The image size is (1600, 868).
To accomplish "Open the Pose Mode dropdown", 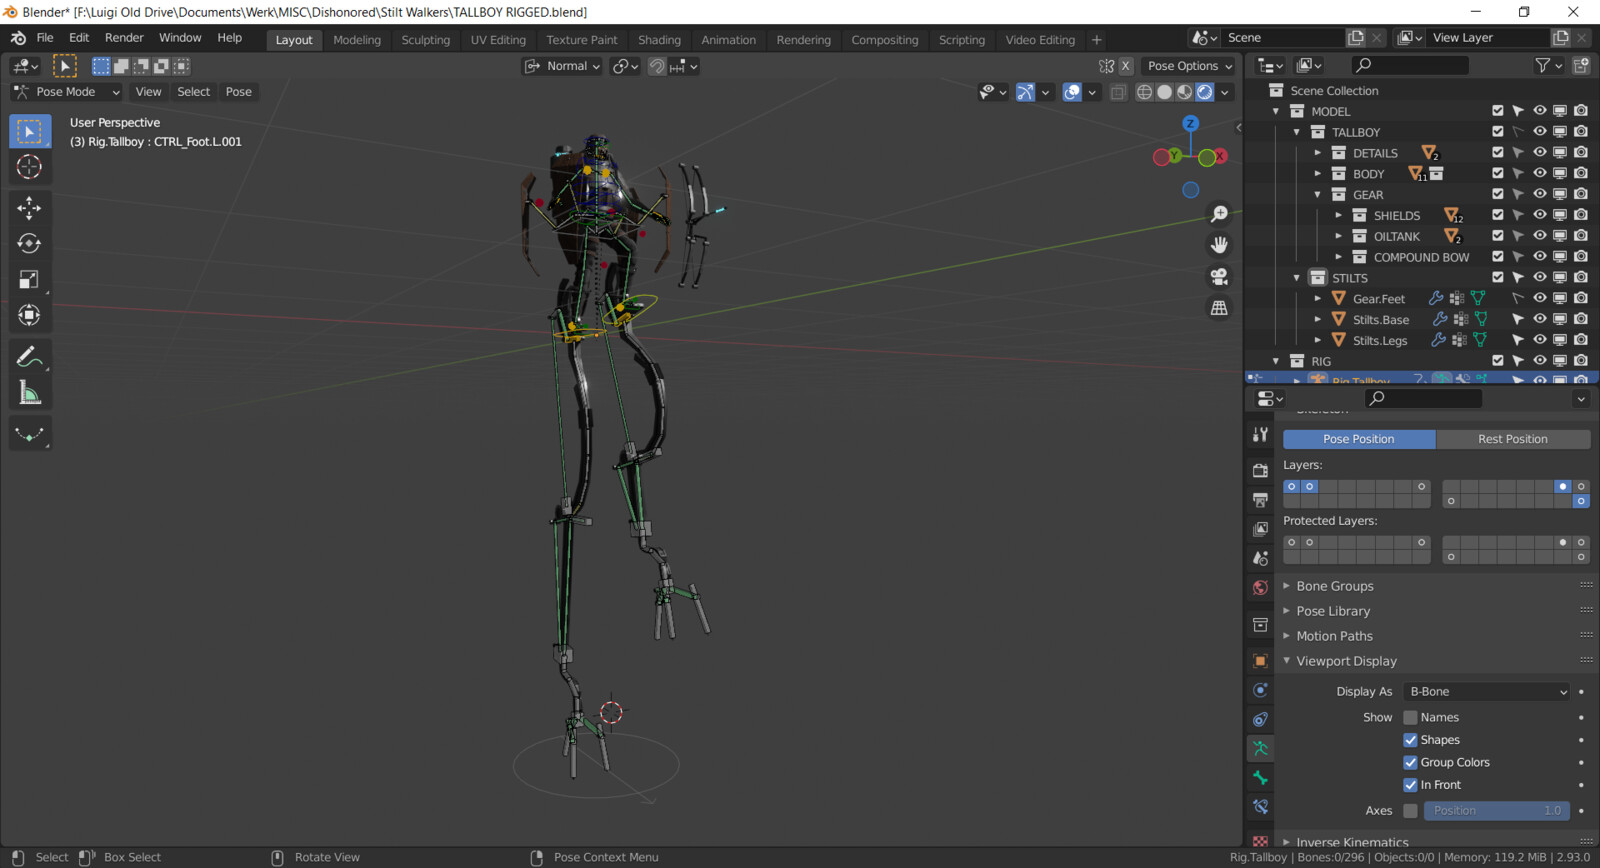I will tap(67, 92).
